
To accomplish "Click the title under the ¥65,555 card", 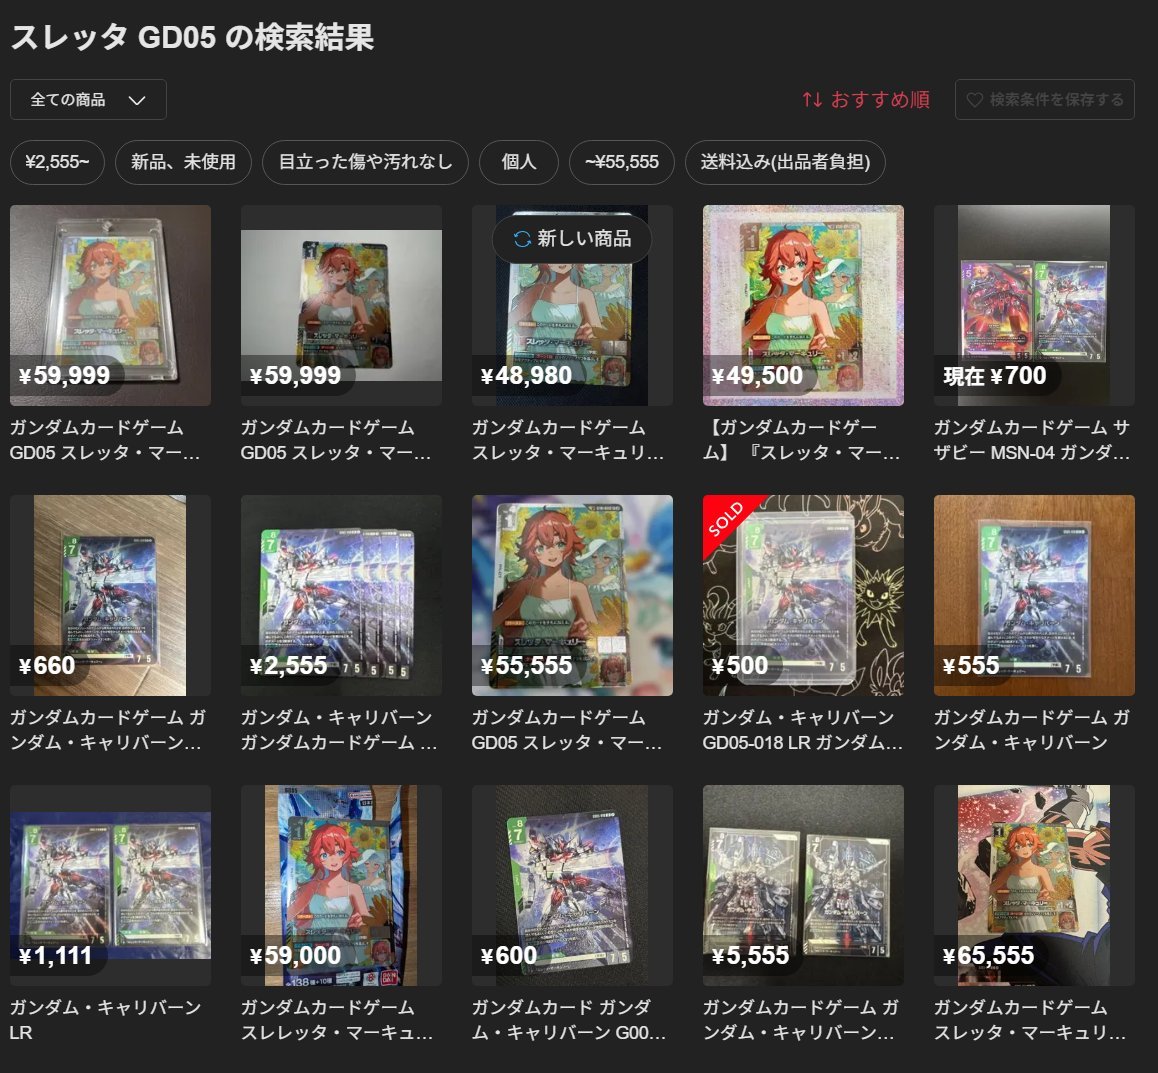I will (1029, 1020).
